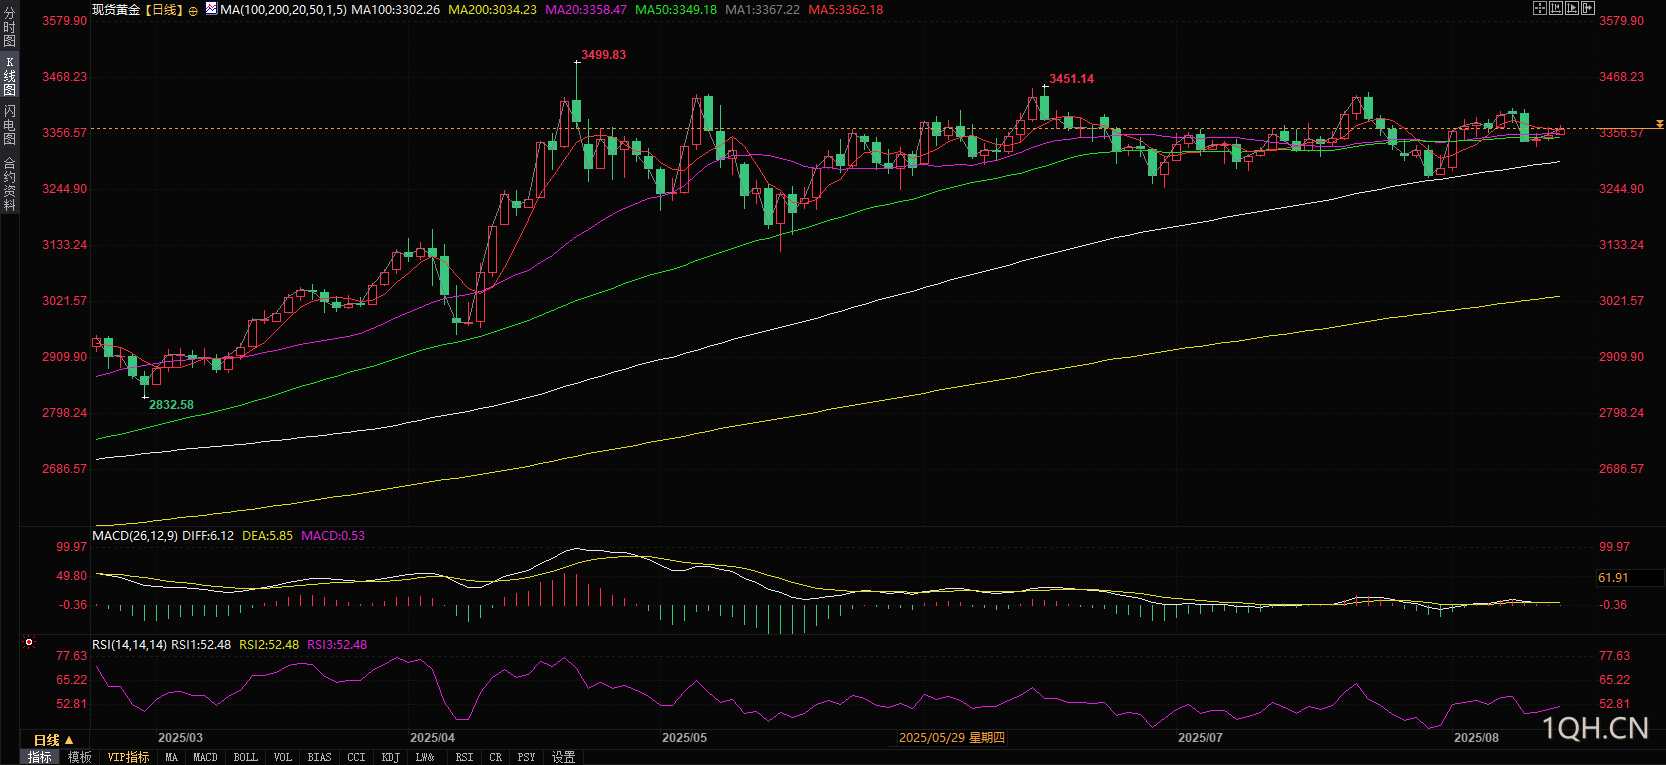
Task: Toggle the BOLL indicator
Action: 245,757
